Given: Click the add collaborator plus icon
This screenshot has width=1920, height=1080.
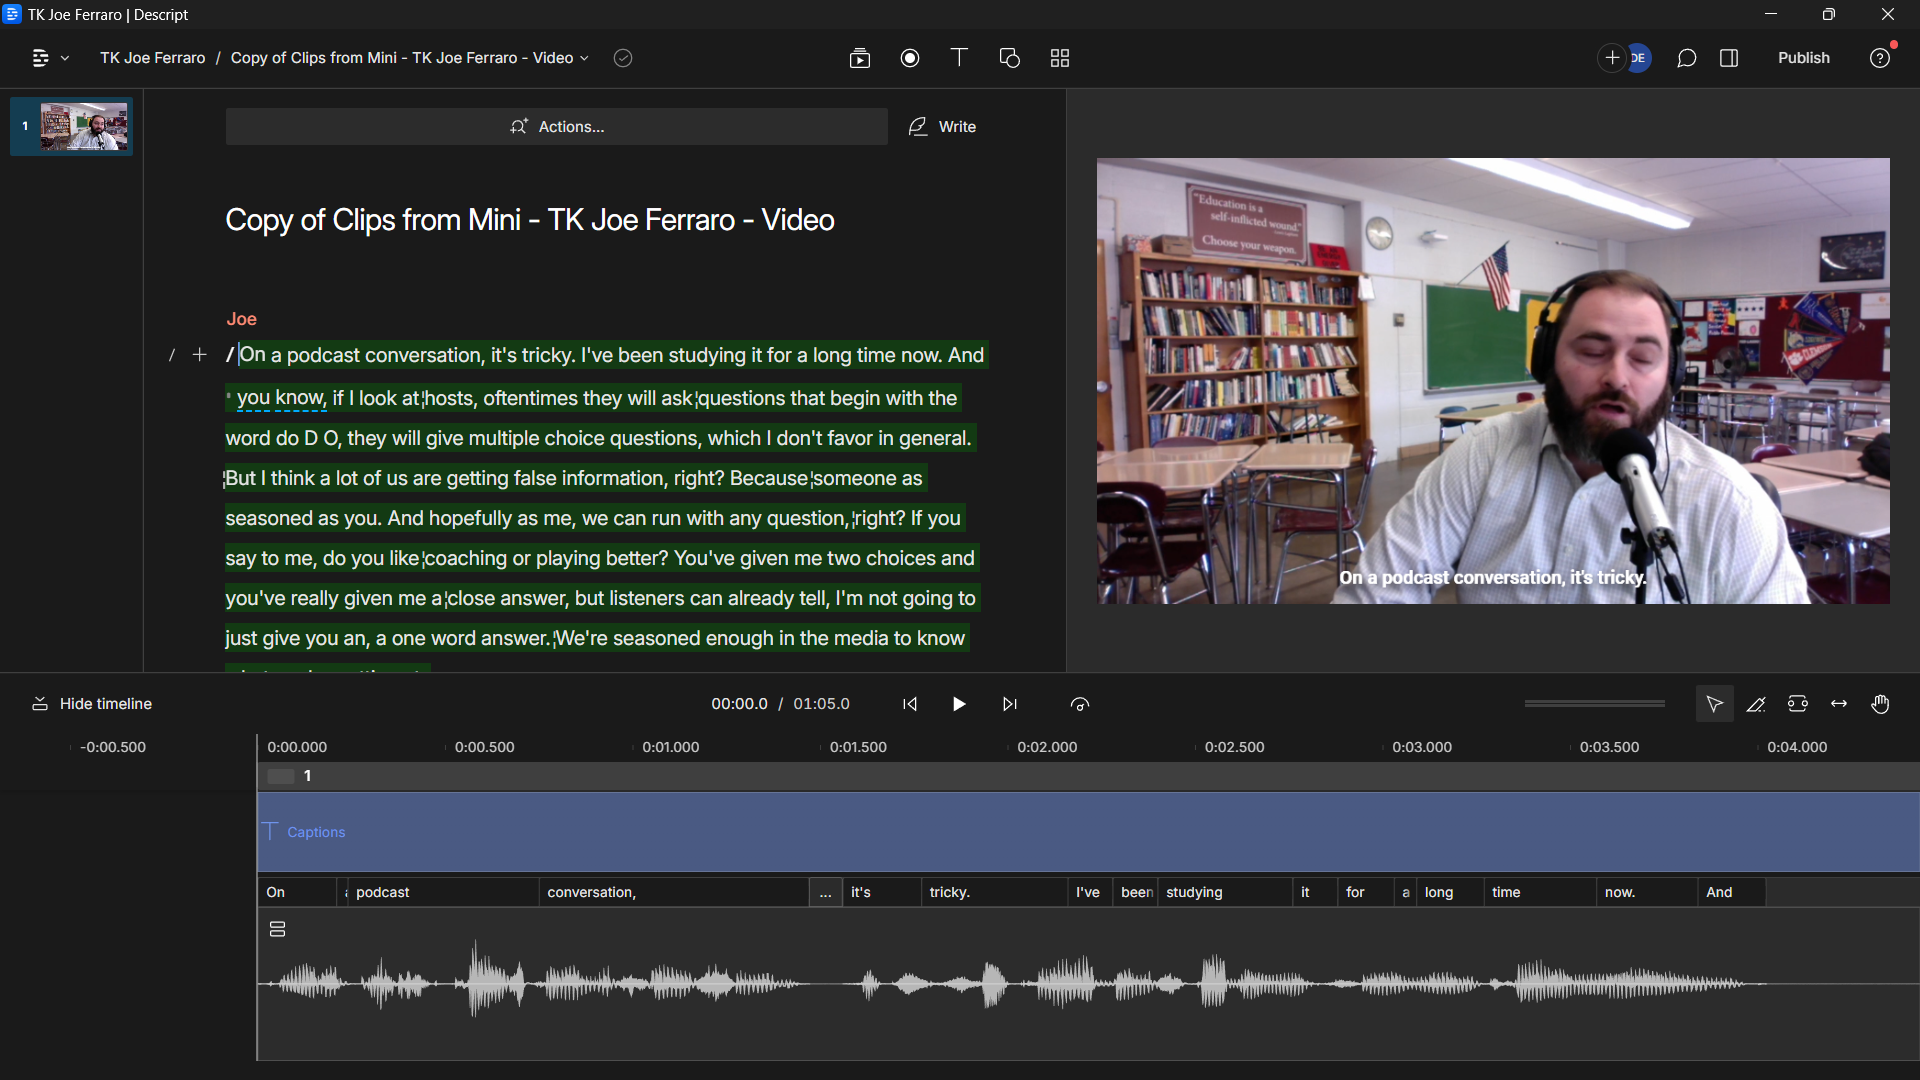Looking at the screenshot, I should (1612, 58).
